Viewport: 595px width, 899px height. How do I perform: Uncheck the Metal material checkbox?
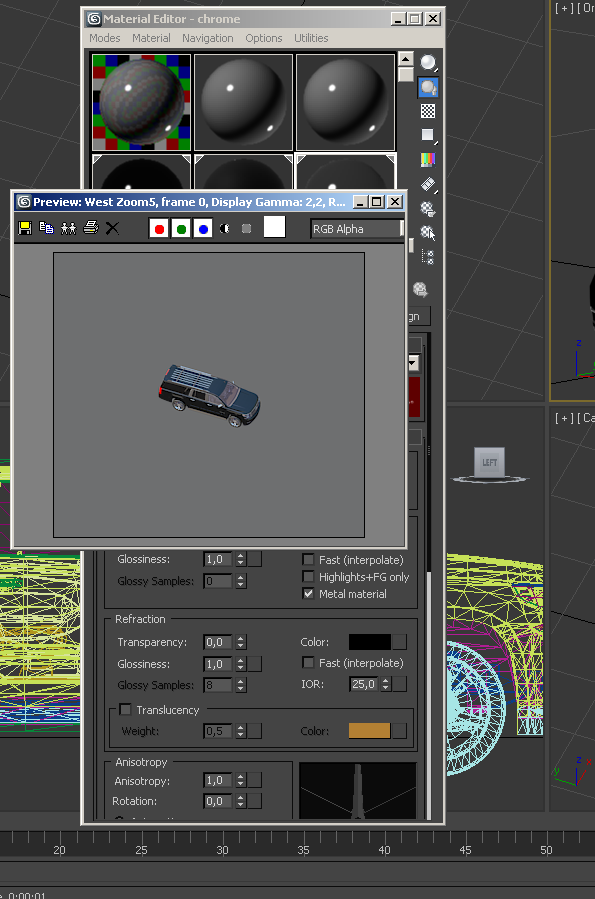(x=308, y=593)
